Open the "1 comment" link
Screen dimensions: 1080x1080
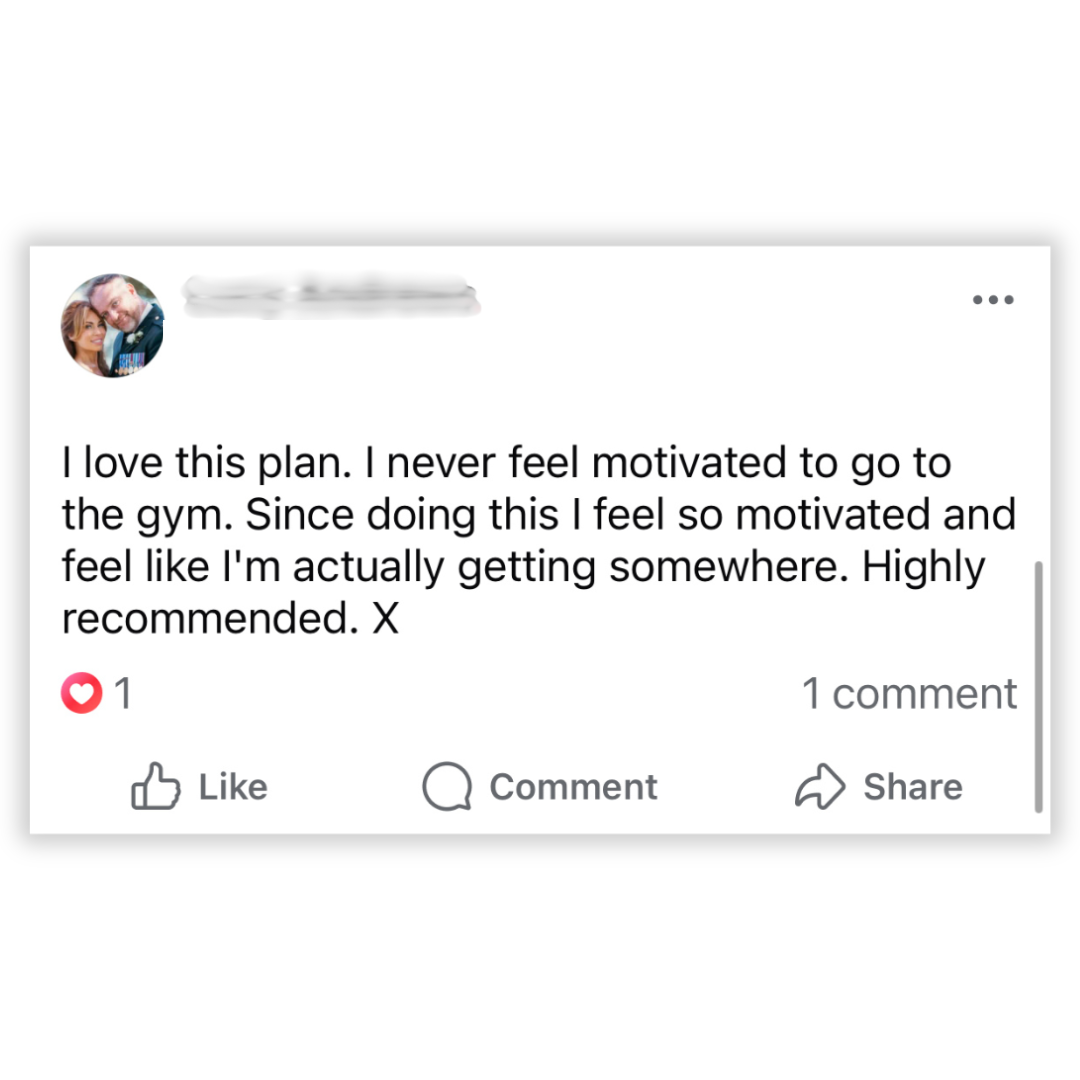(909, 694)
